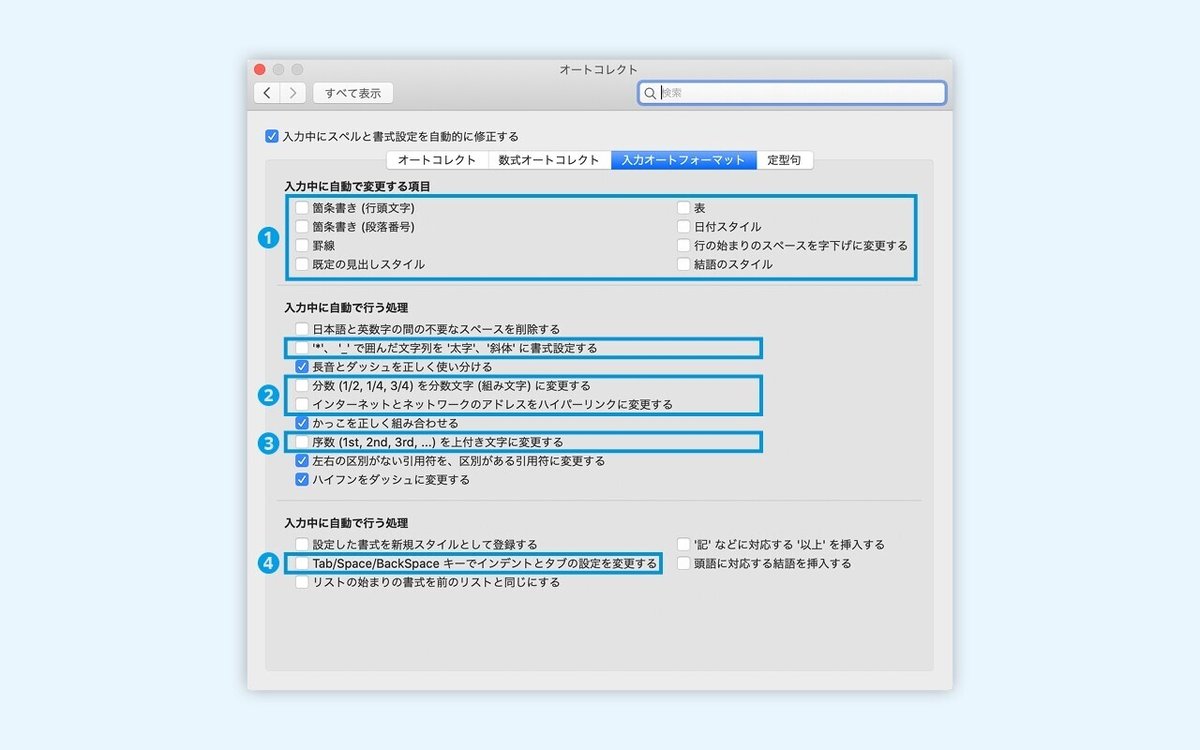Enable fraction-to-symbol conversion checkbox

(x=302, y=385)
